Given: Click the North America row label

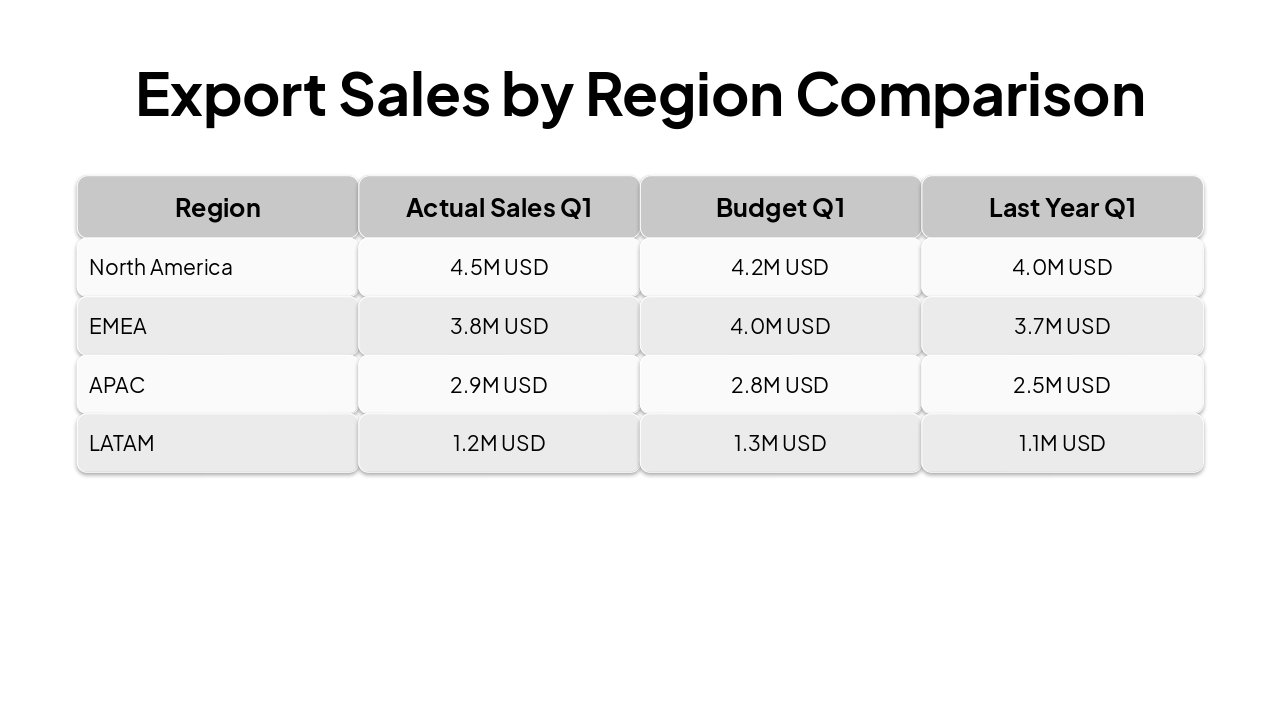Looking at the screenshot, I should [x=161, y=267].
